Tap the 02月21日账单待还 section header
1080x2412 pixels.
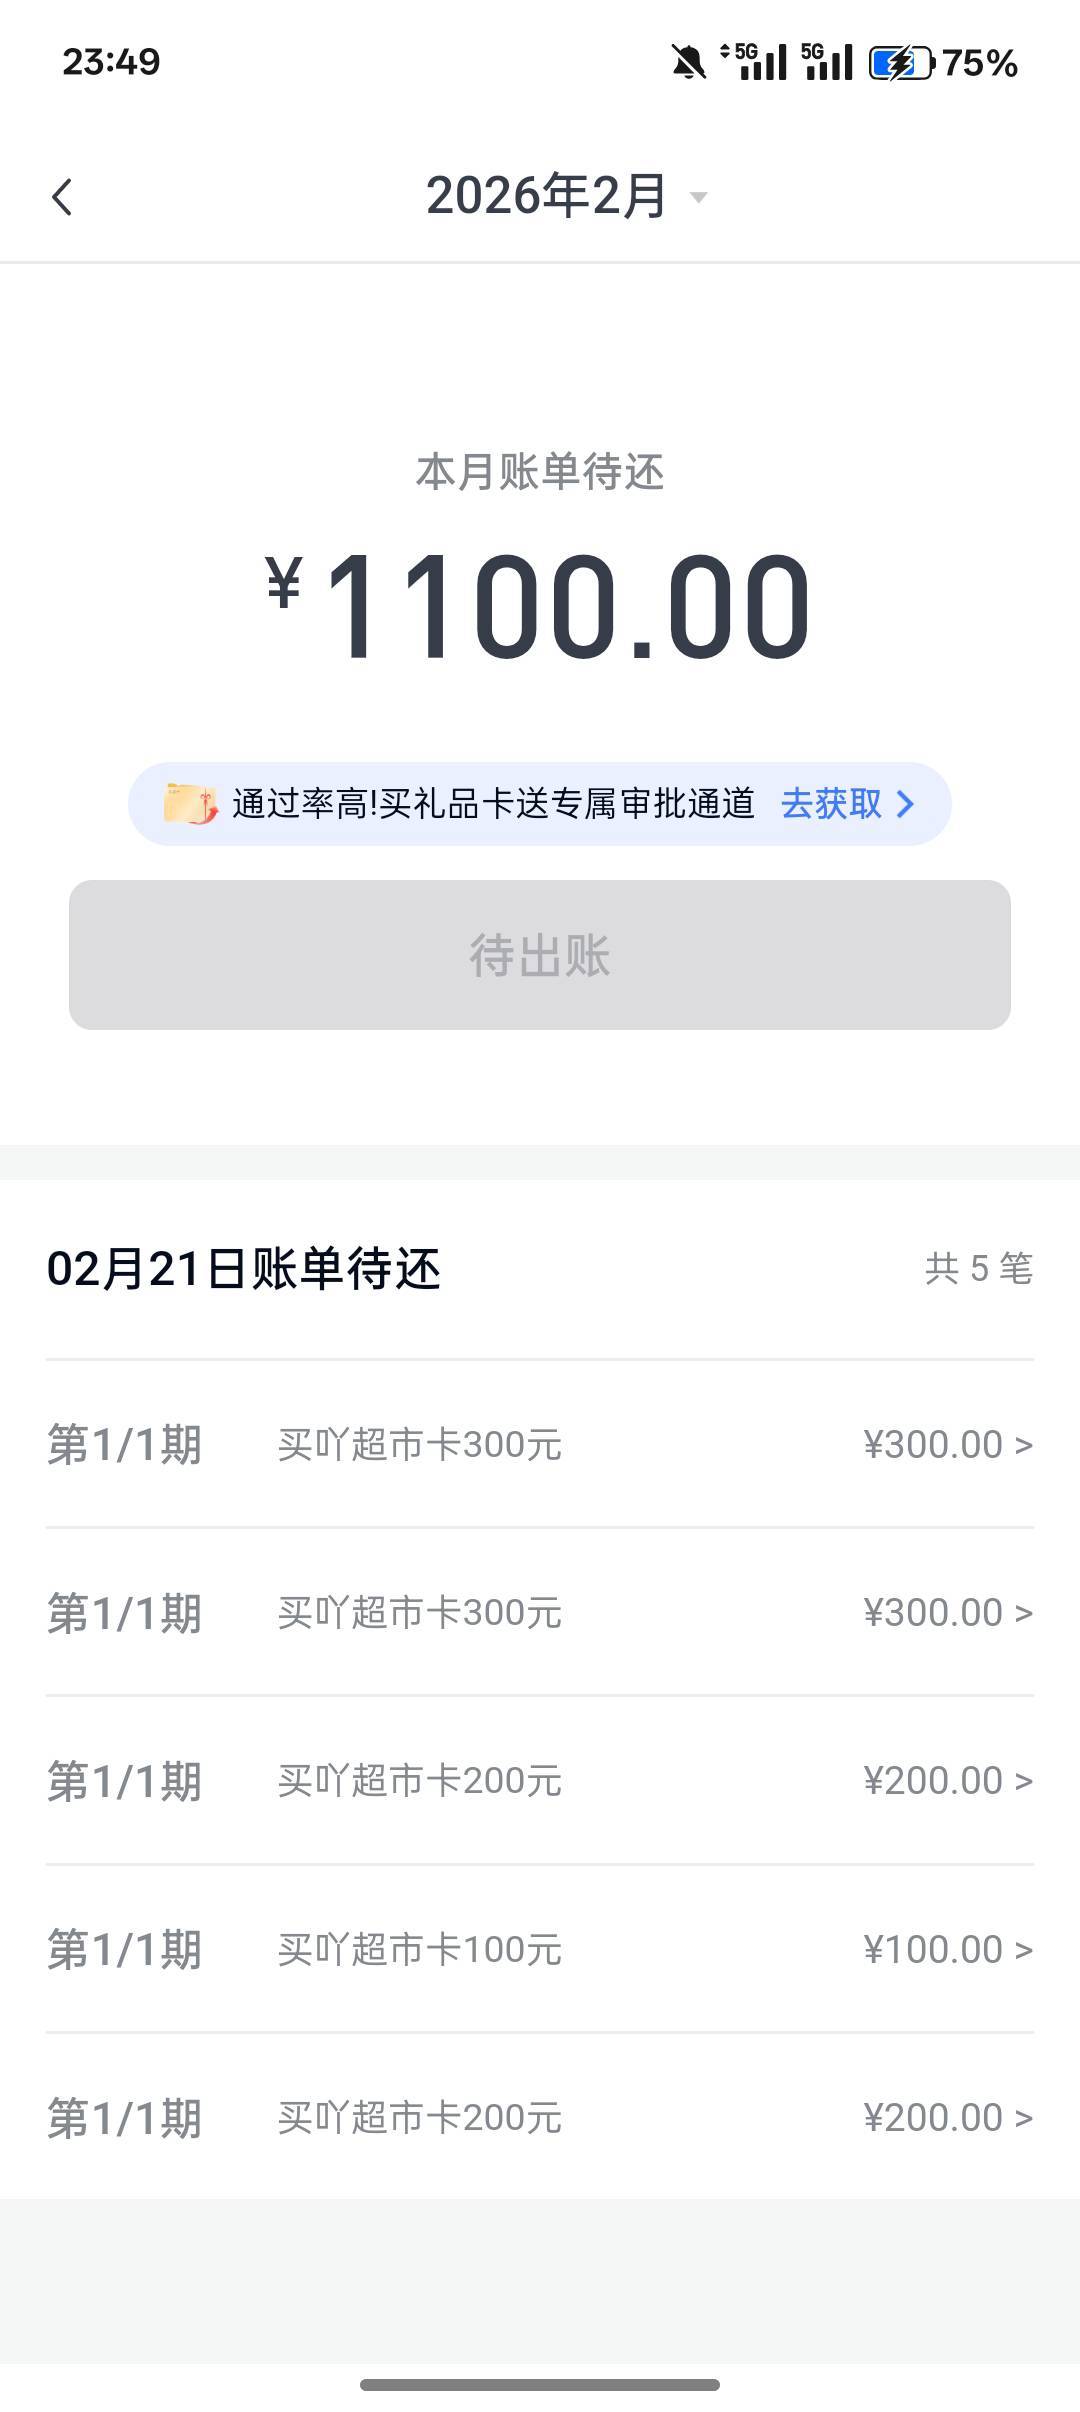coord(244,1269)
